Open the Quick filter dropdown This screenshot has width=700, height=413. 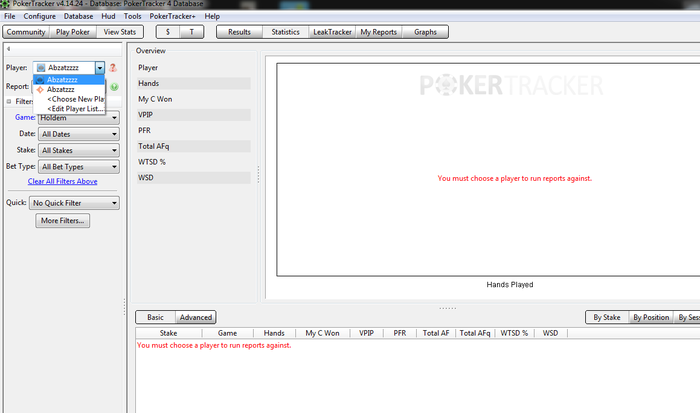click(x=74, y=203)
